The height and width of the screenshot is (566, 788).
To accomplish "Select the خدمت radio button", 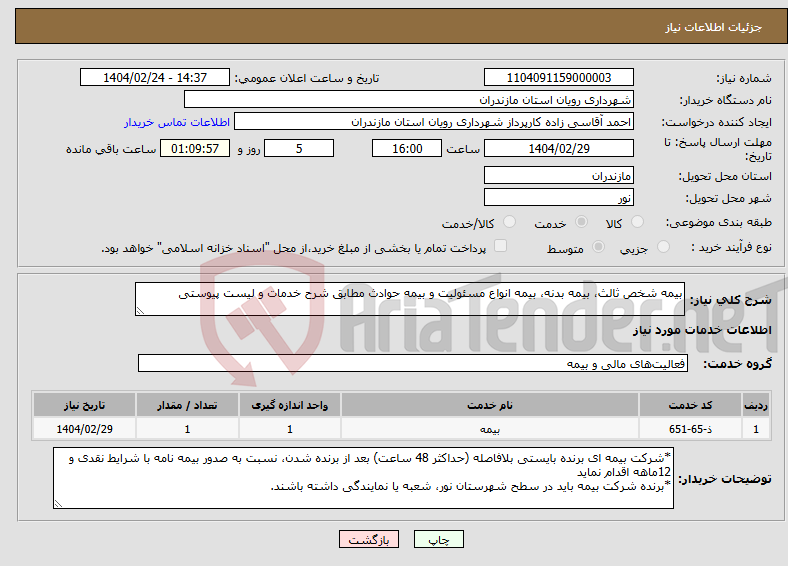I will coord(581,222).
